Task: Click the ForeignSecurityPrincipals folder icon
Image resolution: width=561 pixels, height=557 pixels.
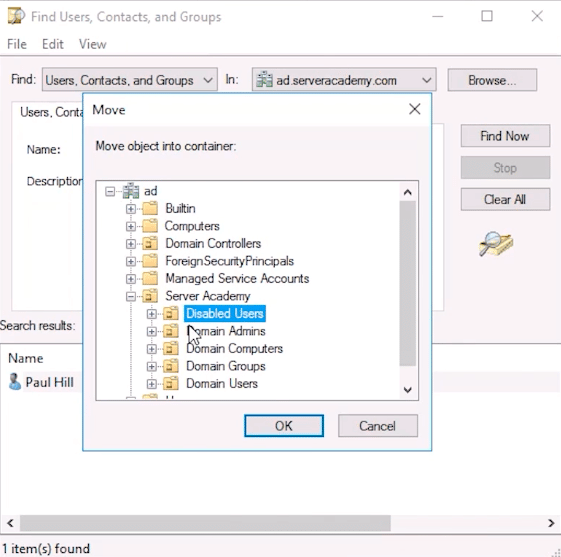Action: [x=150, y=261]
